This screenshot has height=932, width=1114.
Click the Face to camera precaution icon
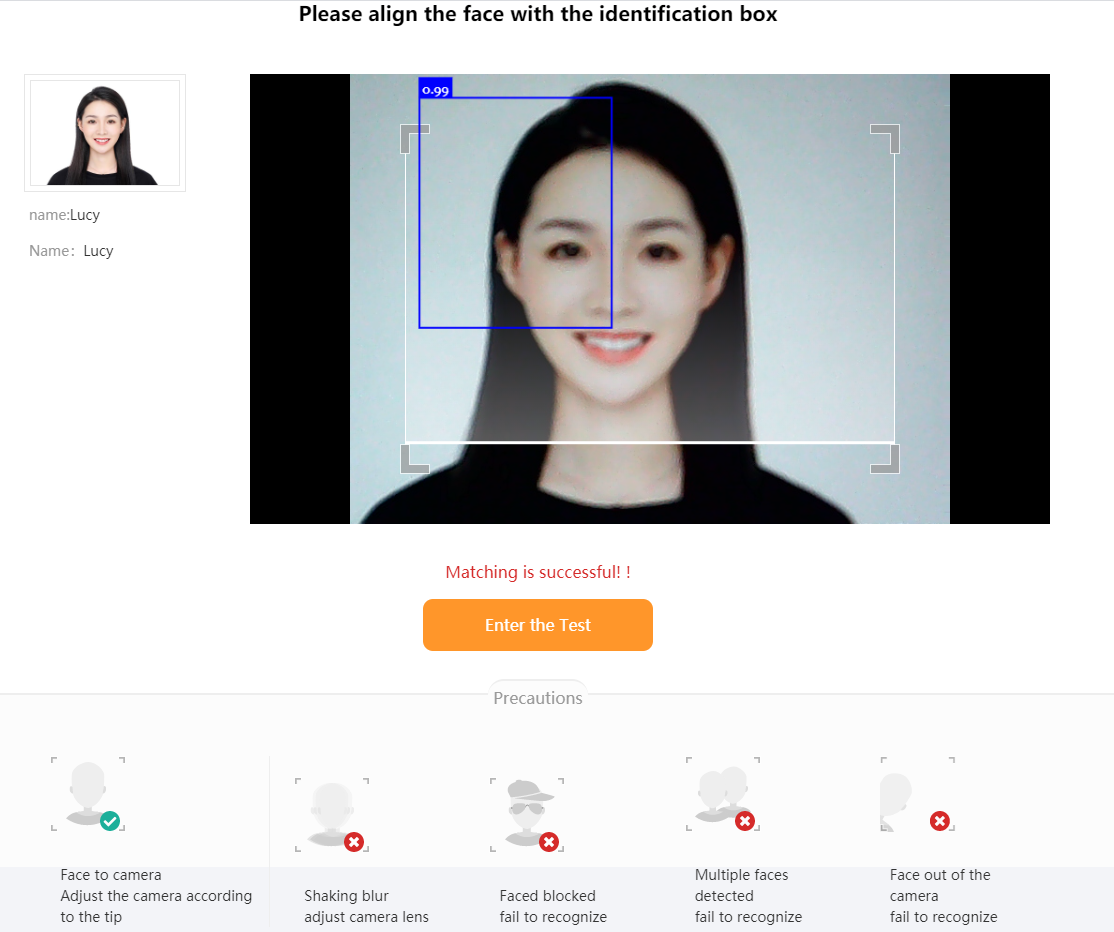pos(88,793)
